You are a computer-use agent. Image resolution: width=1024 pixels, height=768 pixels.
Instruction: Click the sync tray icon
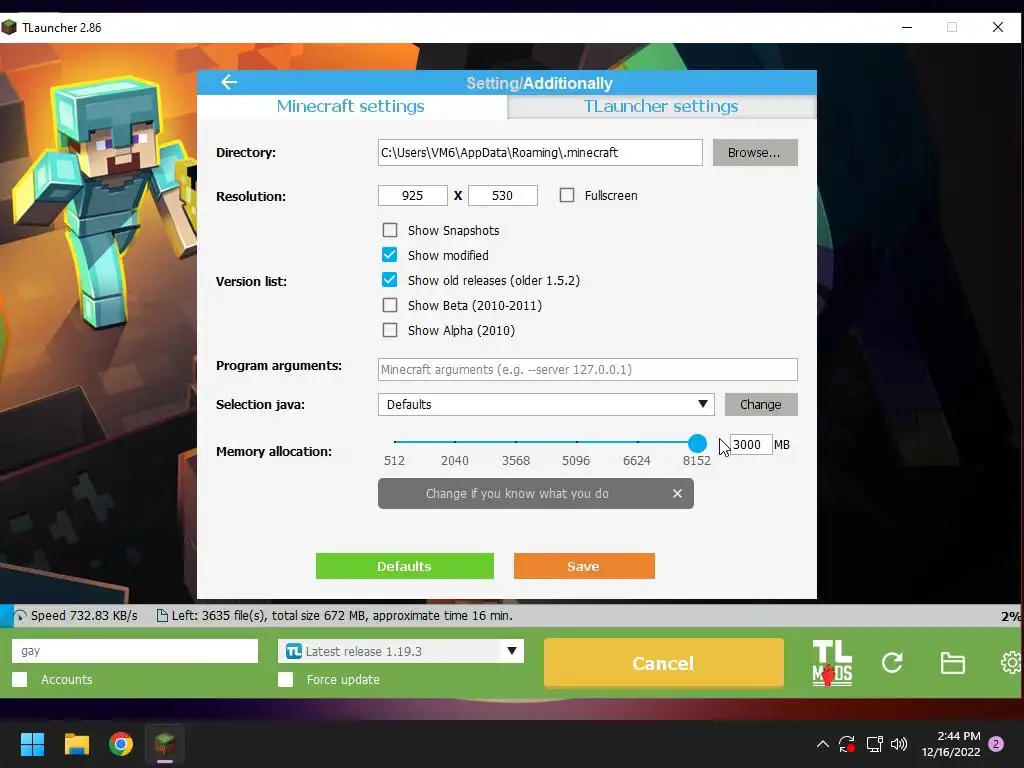(x=847, y=744)
